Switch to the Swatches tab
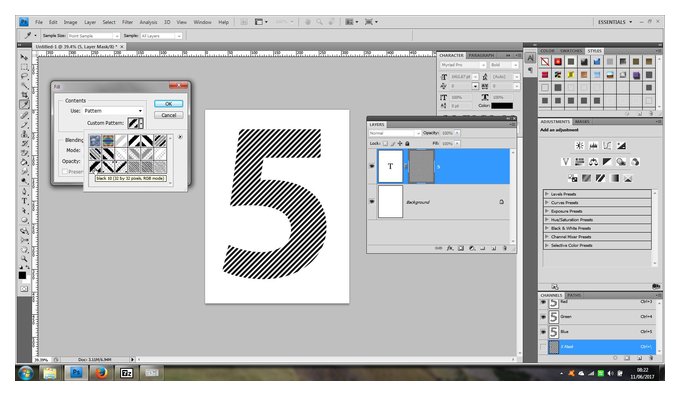 571,51
